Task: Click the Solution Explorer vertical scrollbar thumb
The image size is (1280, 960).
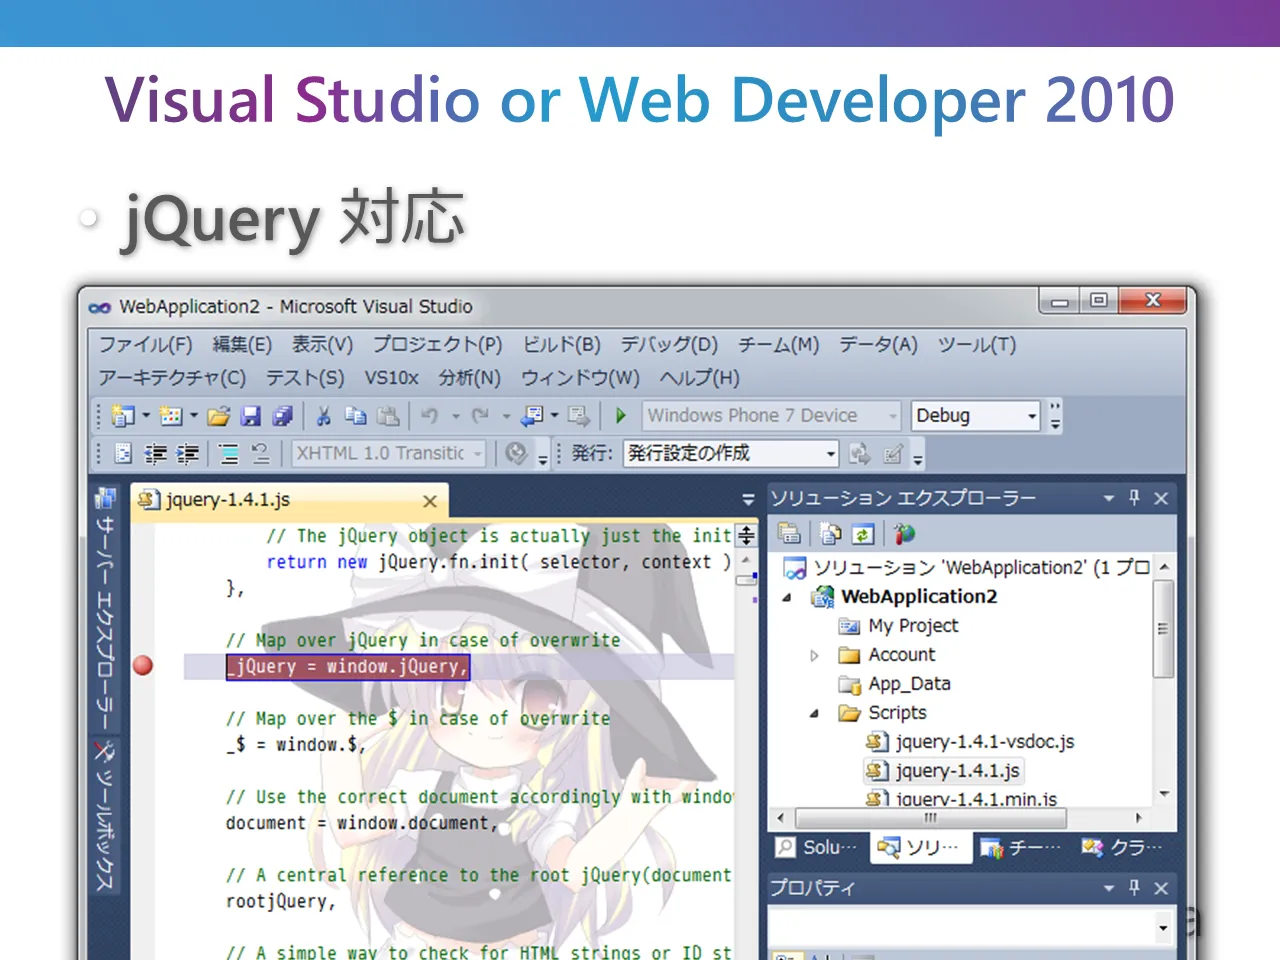Action: tap(1162, 628)
